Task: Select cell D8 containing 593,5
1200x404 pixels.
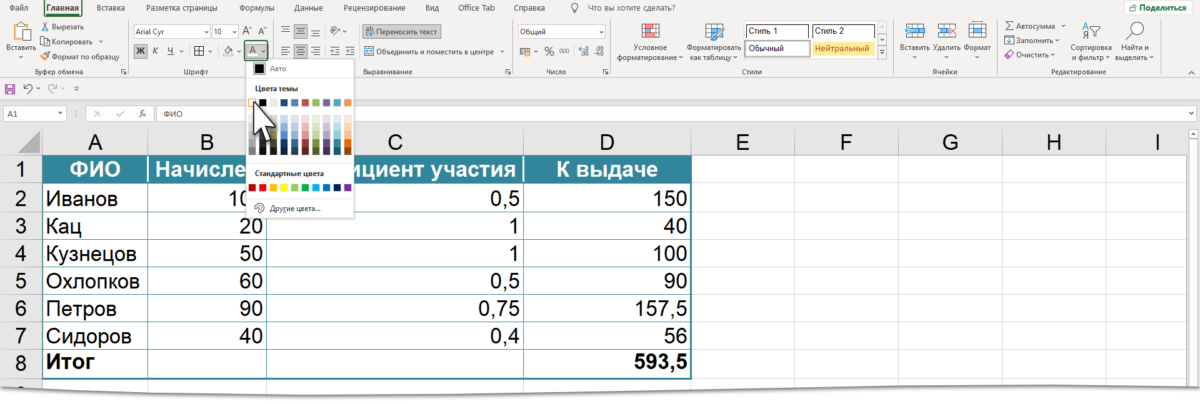Action: [x=606, y=362]
